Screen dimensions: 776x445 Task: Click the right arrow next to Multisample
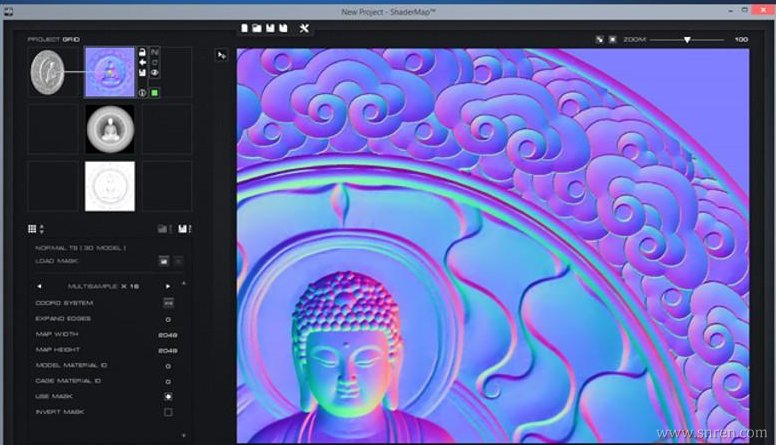coord(169,286)
